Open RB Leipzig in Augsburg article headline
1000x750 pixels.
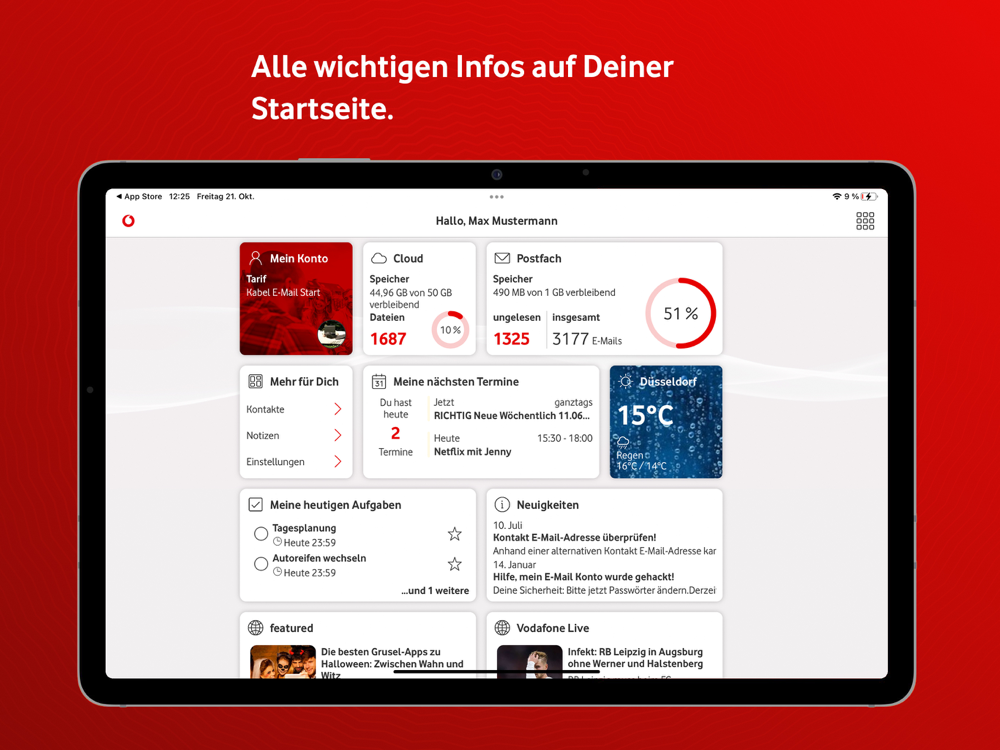point(636,658)
